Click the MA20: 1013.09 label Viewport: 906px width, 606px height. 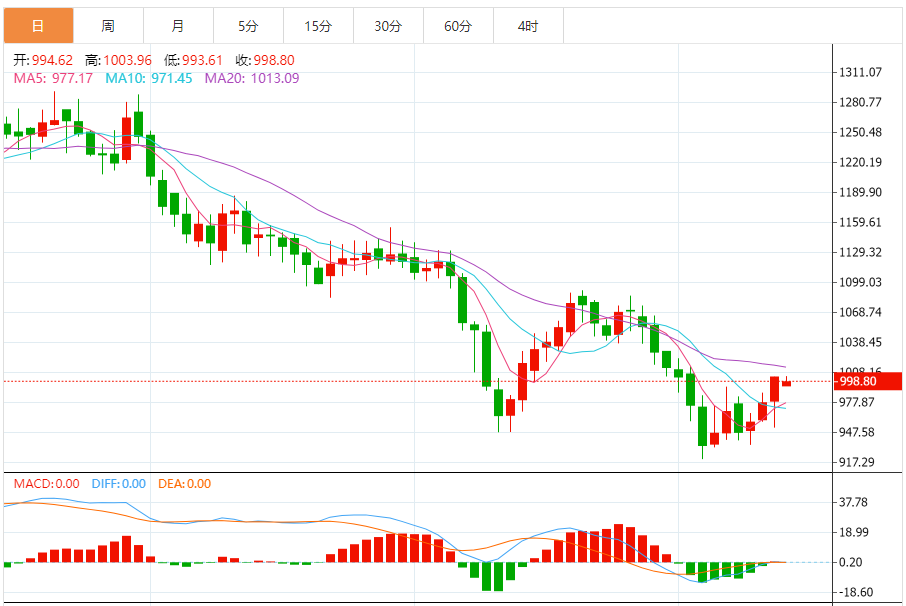252,78
